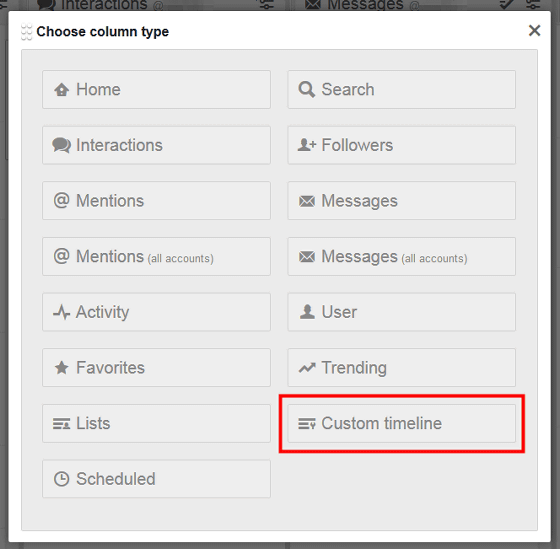Image resolution: width=560 pixels, height=549 pixels.
Task: Click the Messages column header behind dialog
Action: click(365, 5)
